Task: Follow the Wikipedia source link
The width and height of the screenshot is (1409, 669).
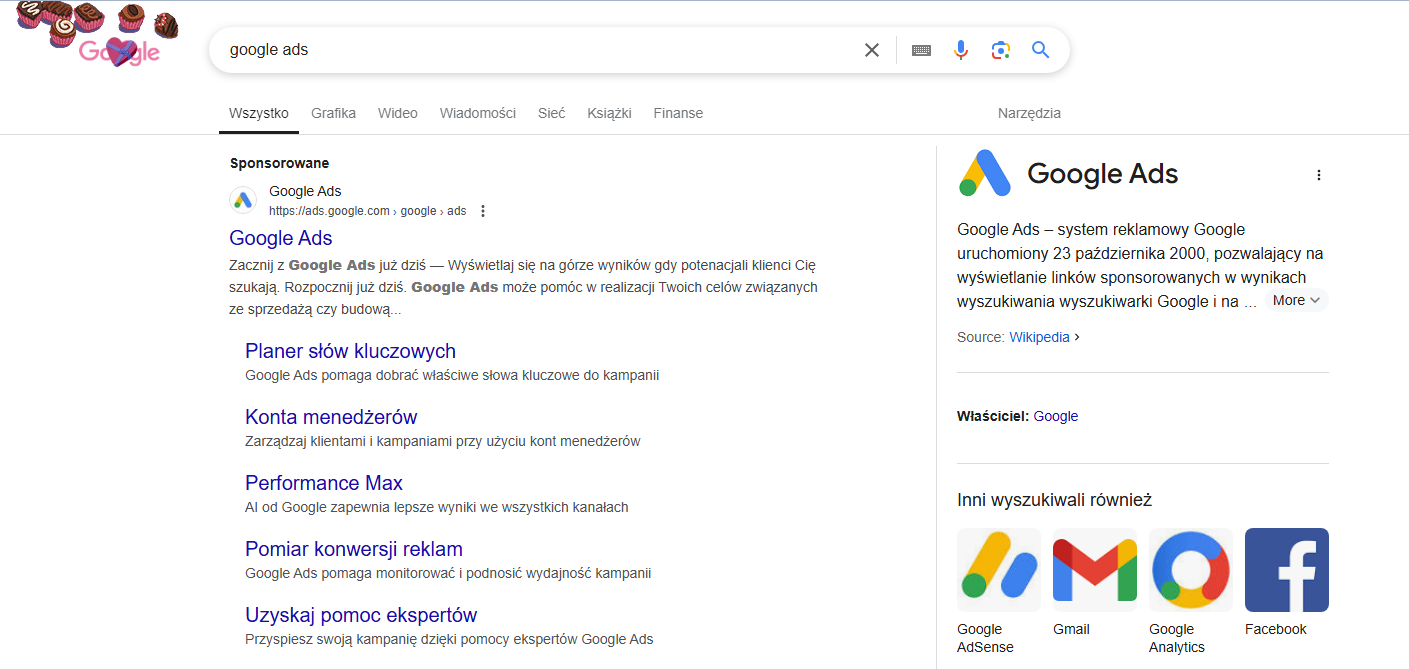Action: tap(1039, 337)
